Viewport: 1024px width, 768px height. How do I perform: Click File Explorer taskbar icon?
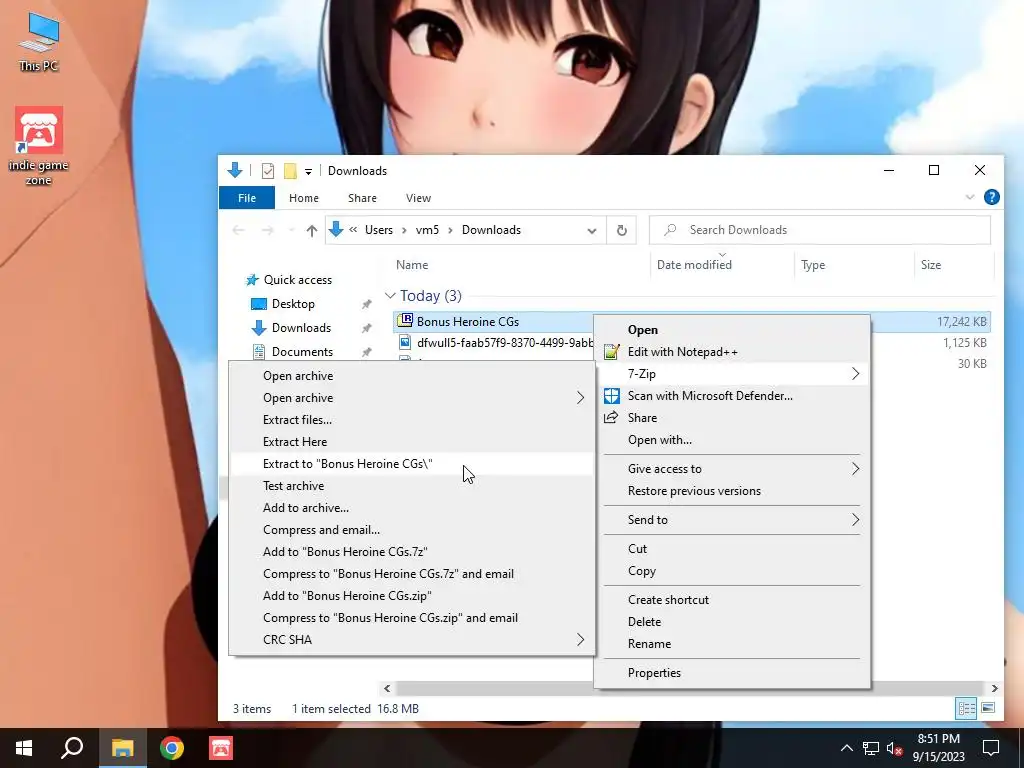click(122, 748)
